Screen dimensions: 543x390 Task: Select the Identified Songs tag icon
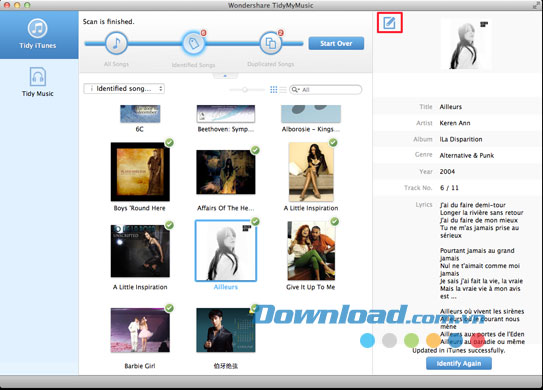193,43
